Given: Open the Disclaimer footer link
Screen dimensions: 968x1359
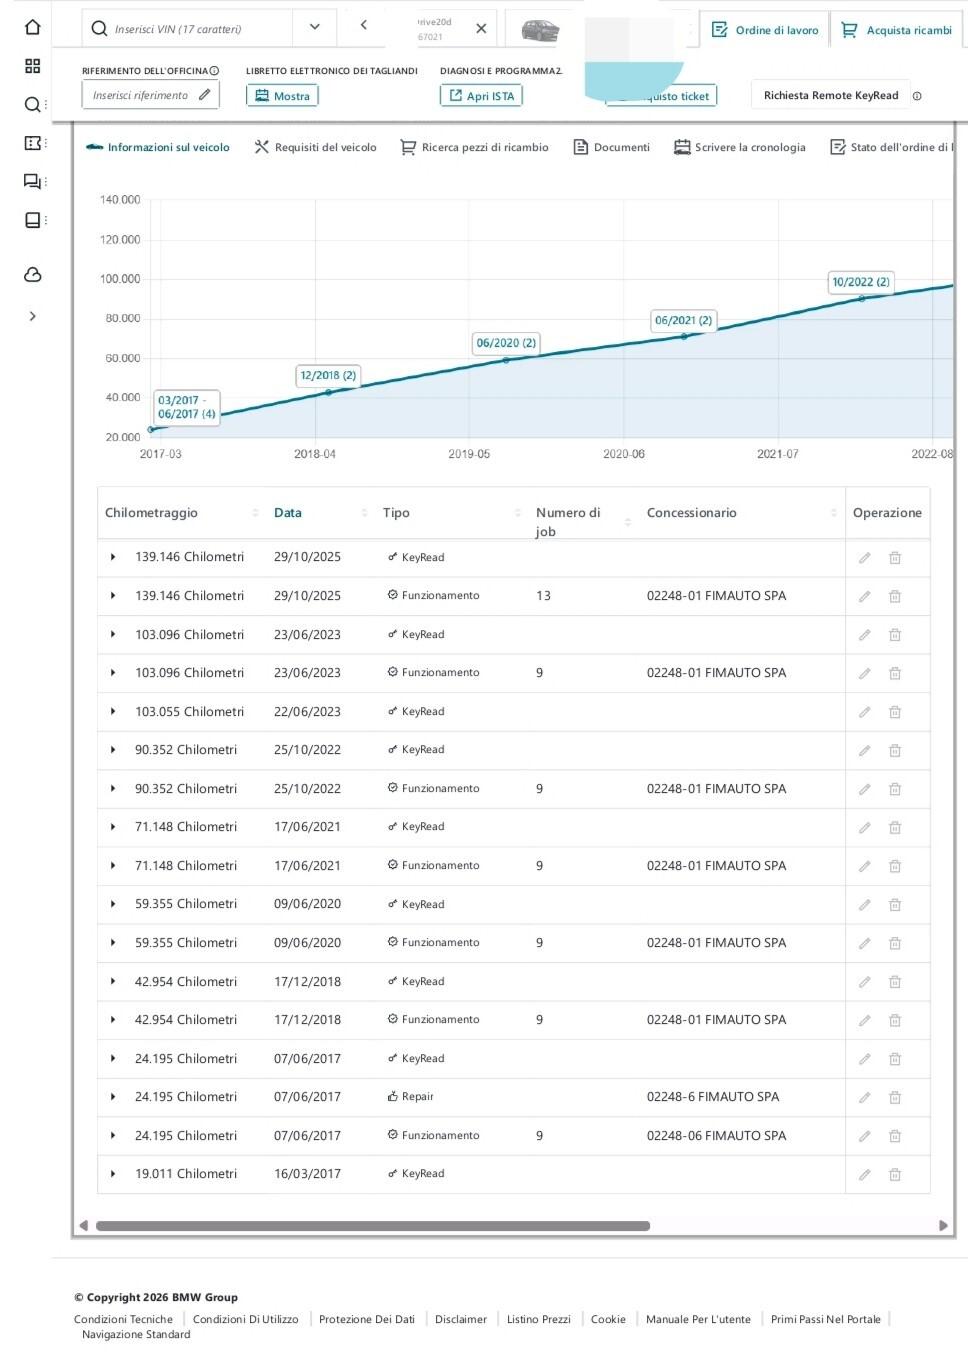Looking at the screenshot, I should 460,1319.
